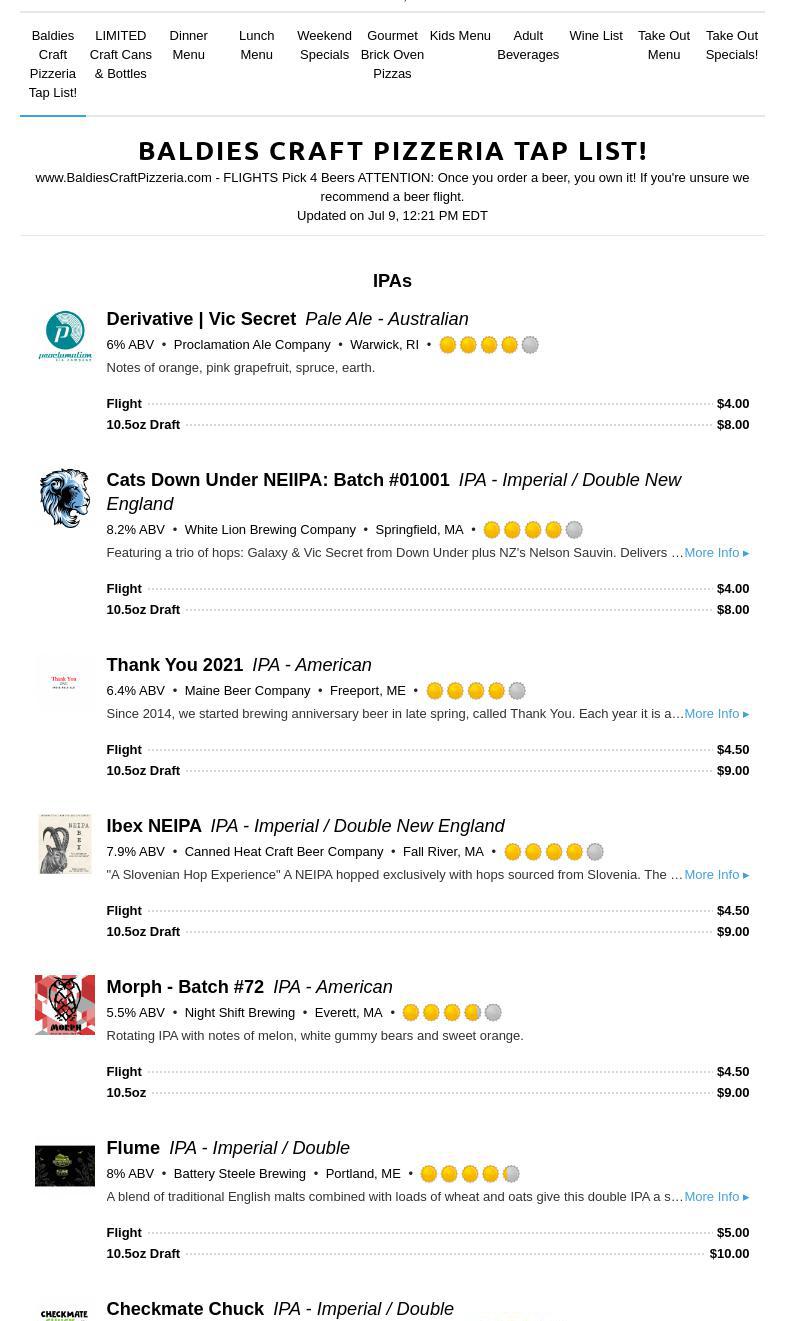Click the Morph - Batch #72 beer name
The height and width of the screenshot is (1321, 785).
coord(185,987)
